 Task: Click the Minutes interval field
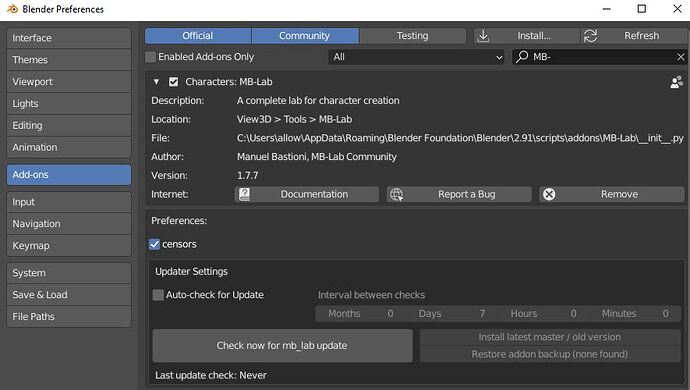pyautogui.click(x=635, y=314)
